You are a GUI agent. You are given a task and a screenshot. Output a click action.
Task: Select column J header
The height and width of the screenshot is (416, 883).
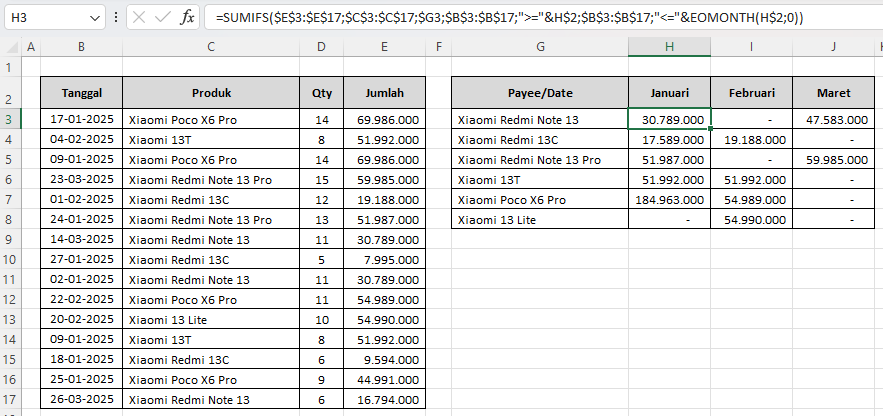pyautogui.click(x=833, y=47)
